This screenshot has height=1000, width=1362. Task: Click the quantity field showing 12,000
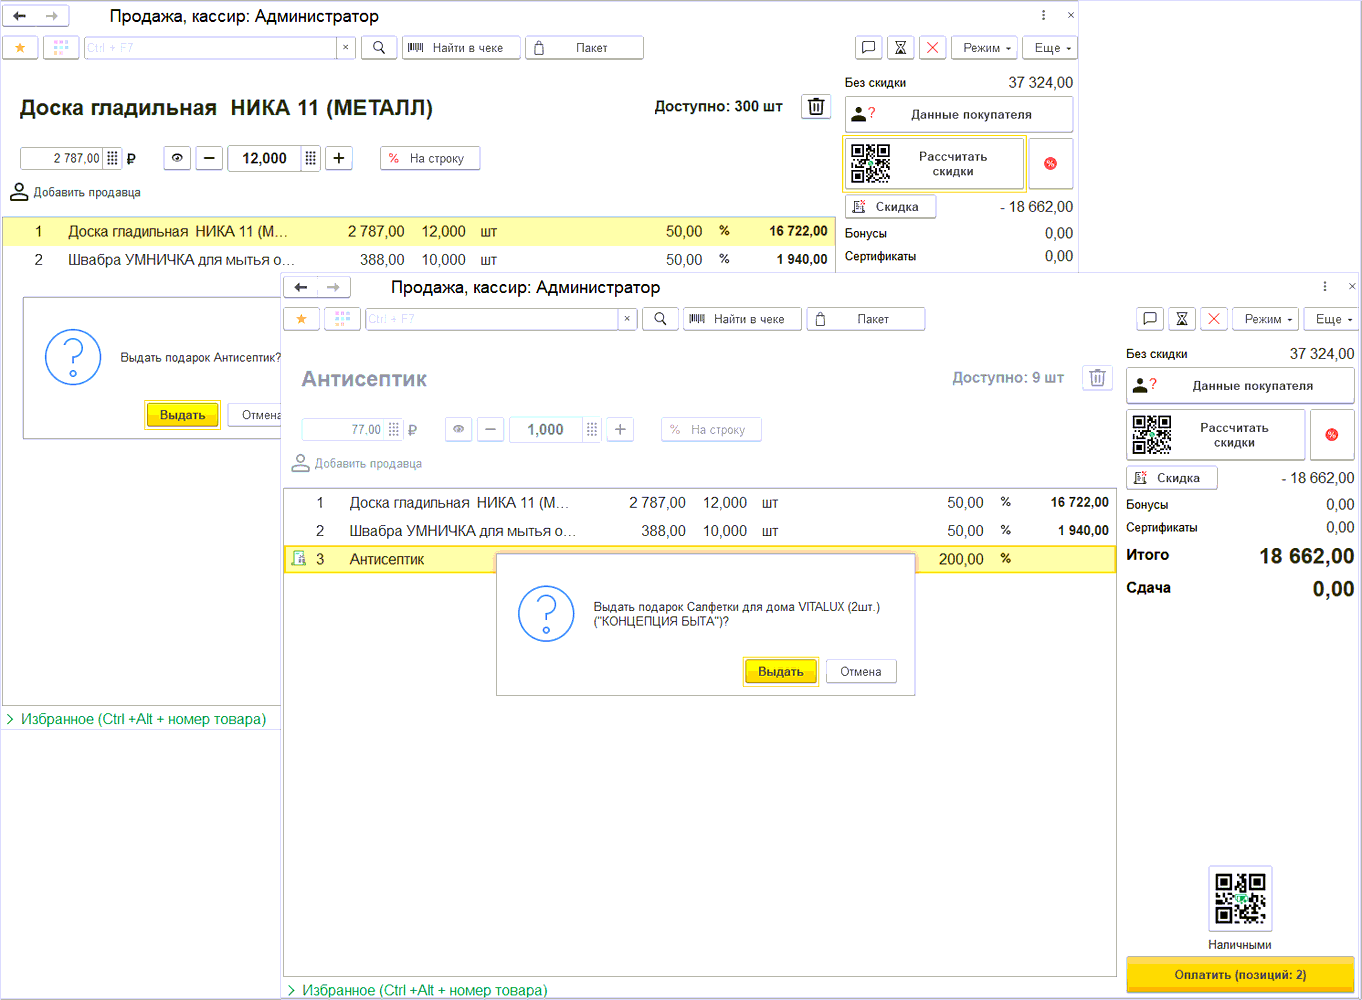[264, 158]
